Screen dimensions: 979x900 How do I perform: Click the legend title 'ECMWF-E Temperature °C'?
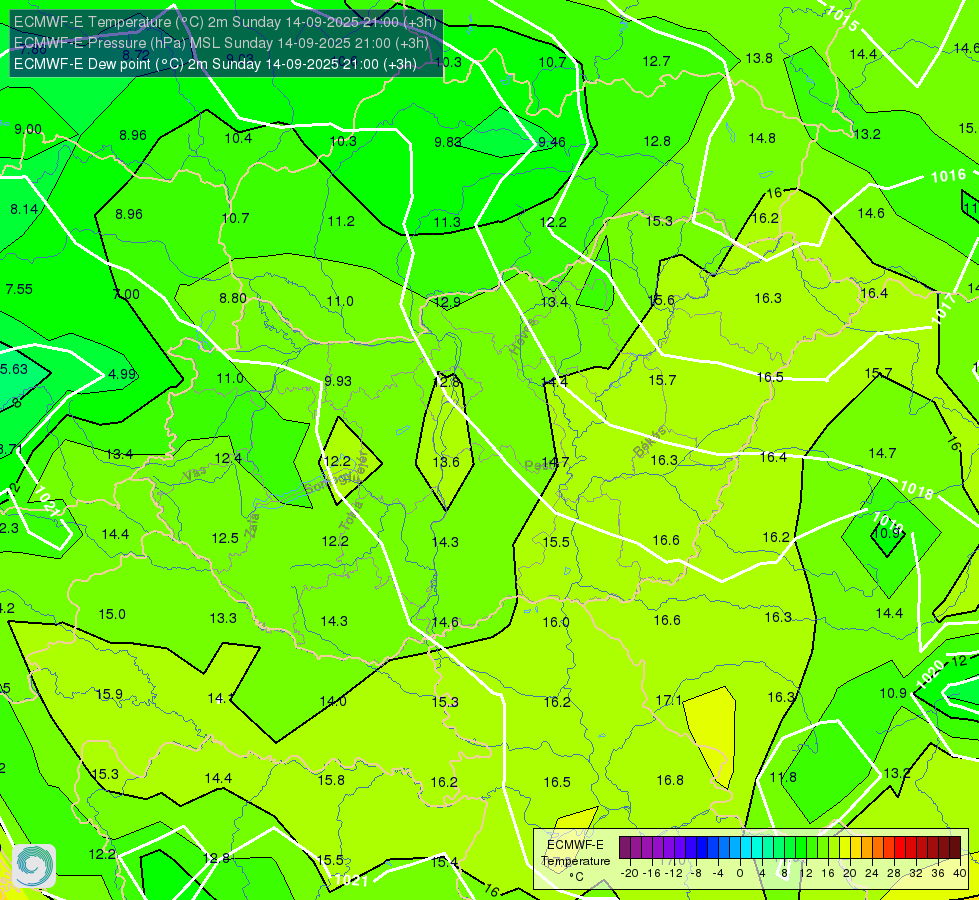point(575,861)
